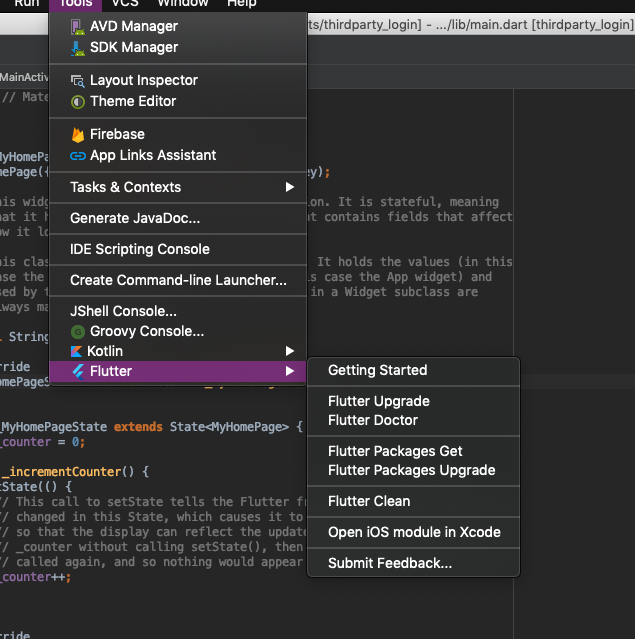
Task: Choose Open iOS module in Xcode
Action: pyautogui.click(x=414, y=532)
